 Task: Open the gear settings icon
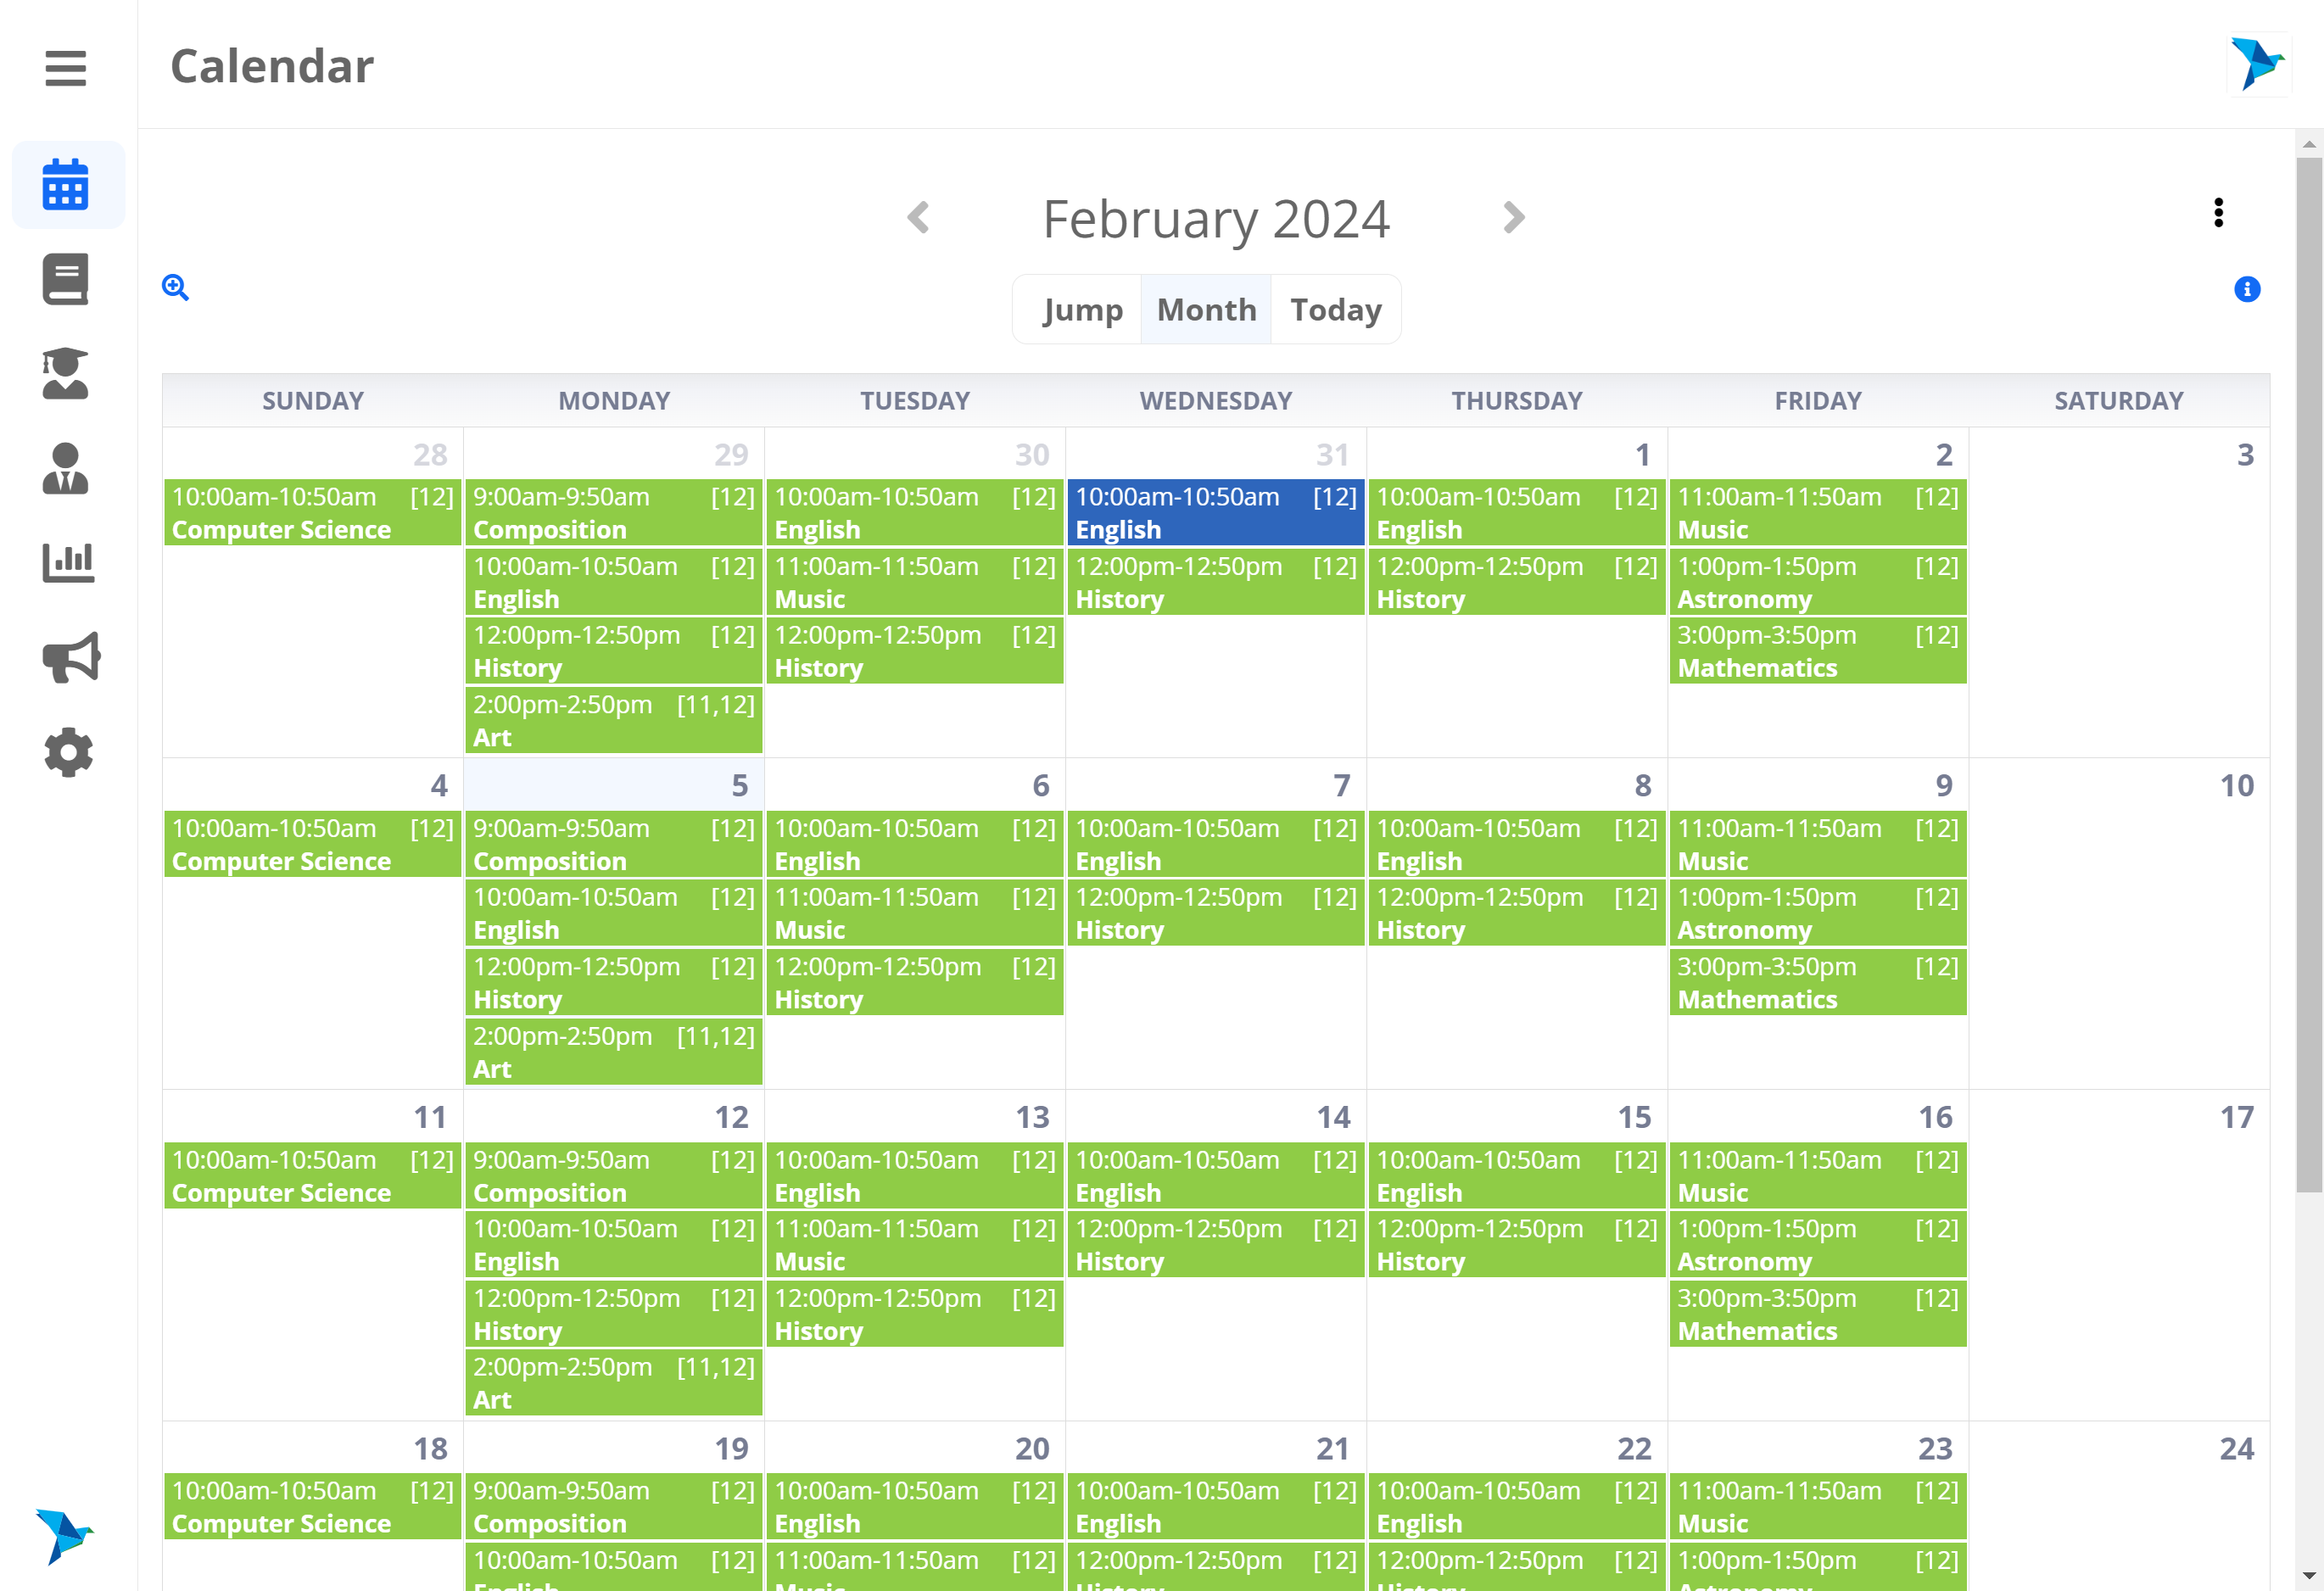coord(68,752)
